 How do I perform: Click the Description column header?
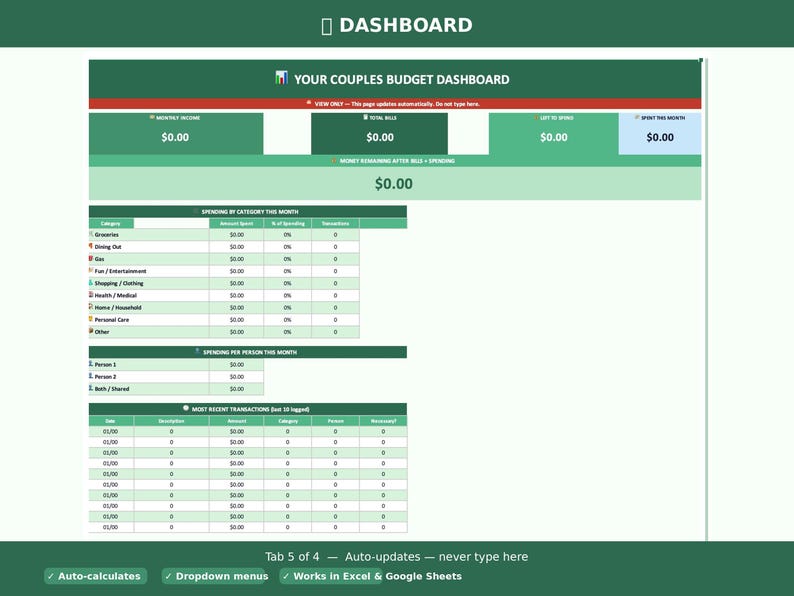point(171,421)
